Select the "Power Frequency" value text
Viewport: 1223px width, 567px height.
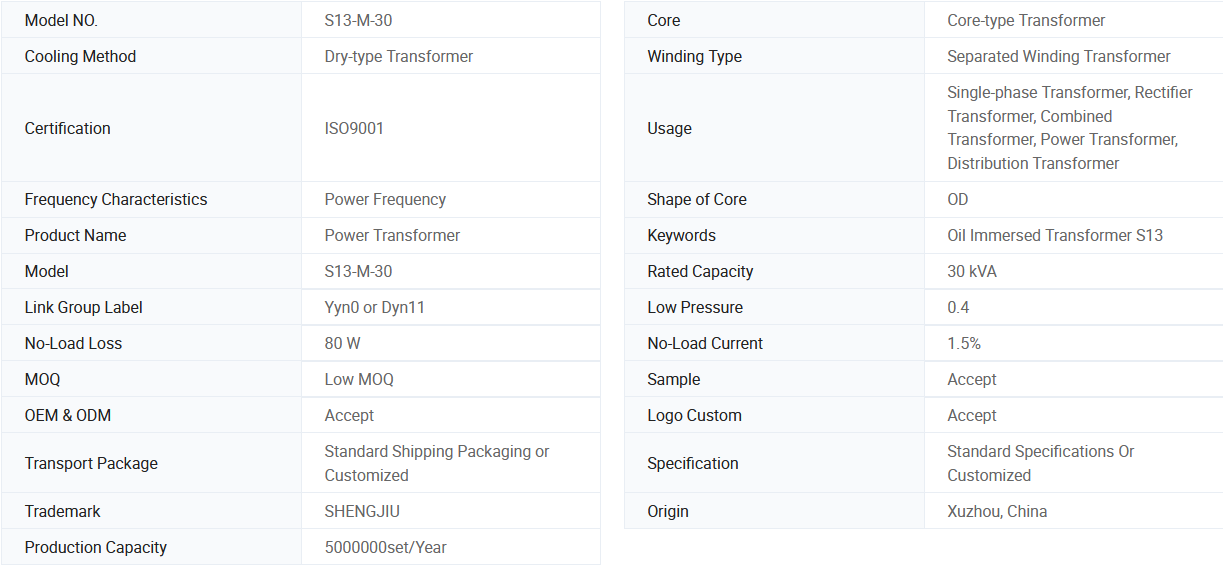pyautogui.click(x=385, y=199)
